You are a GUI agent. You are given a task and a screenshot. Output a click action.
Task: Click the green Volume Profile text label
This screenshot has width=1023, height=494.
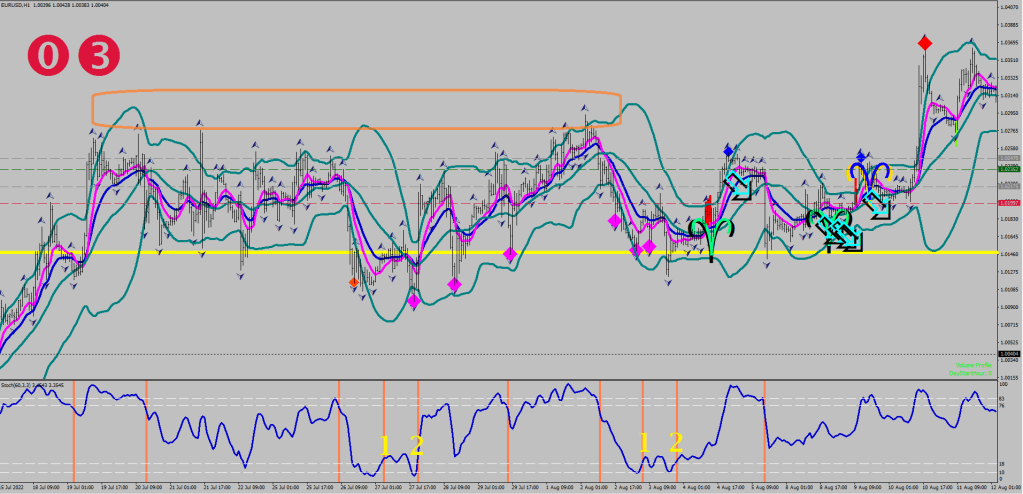(x=972, y=366)
